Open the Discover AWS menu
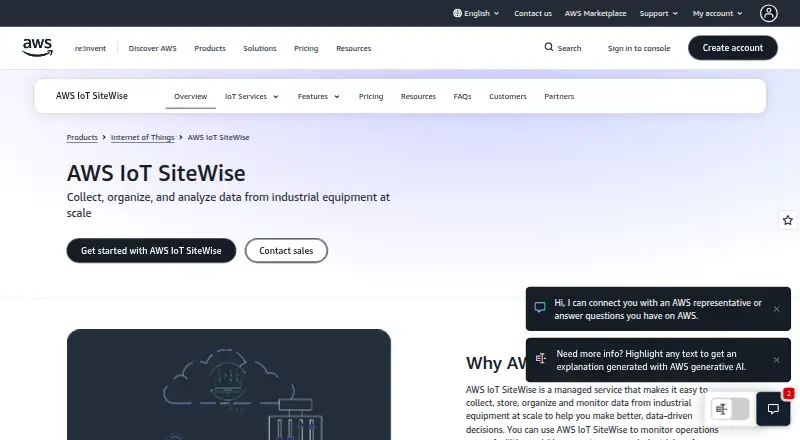Image resolution: width=800 pixels, height=440 pixels. [153, 48]
